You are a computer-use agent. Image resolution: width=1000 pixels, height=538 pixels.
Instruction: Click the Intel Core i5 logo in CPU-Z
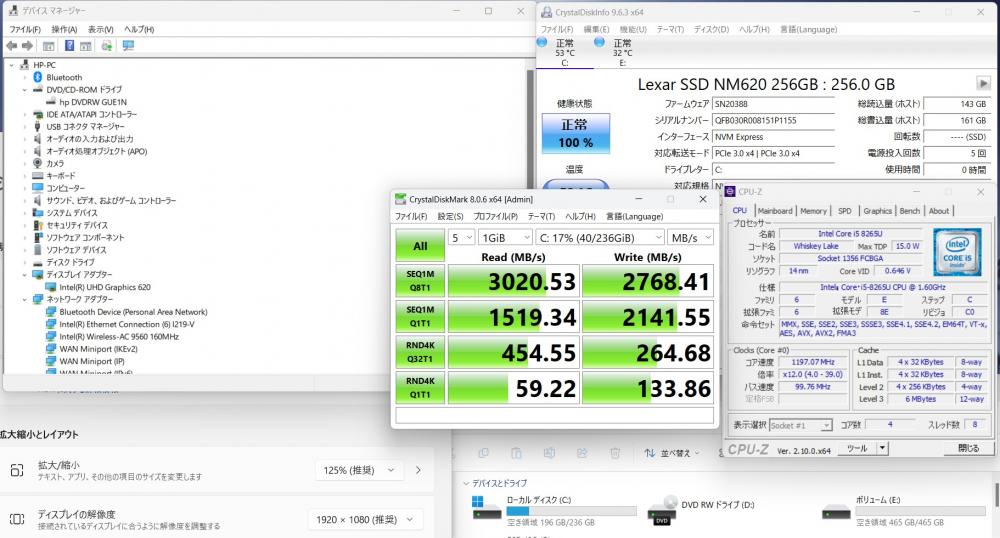(957, 252)
